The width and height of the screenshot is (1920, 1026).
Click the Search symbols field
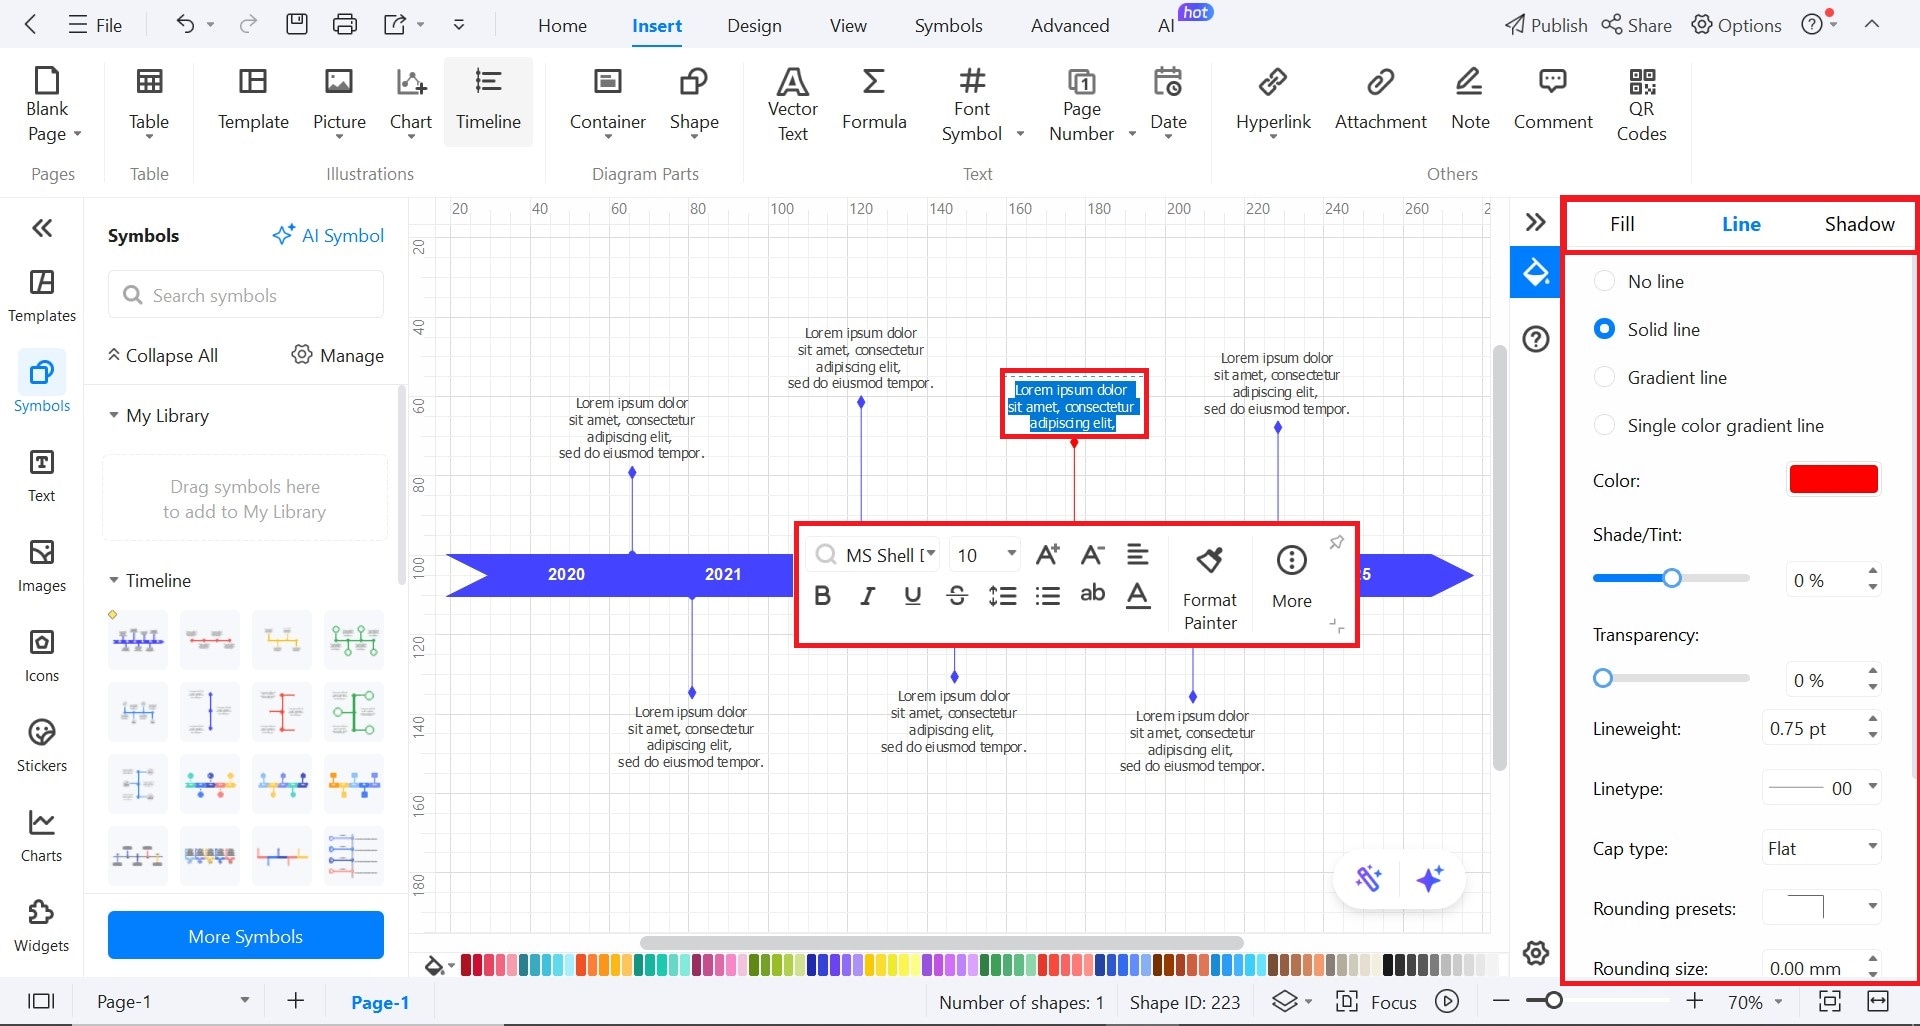point(246,295)
